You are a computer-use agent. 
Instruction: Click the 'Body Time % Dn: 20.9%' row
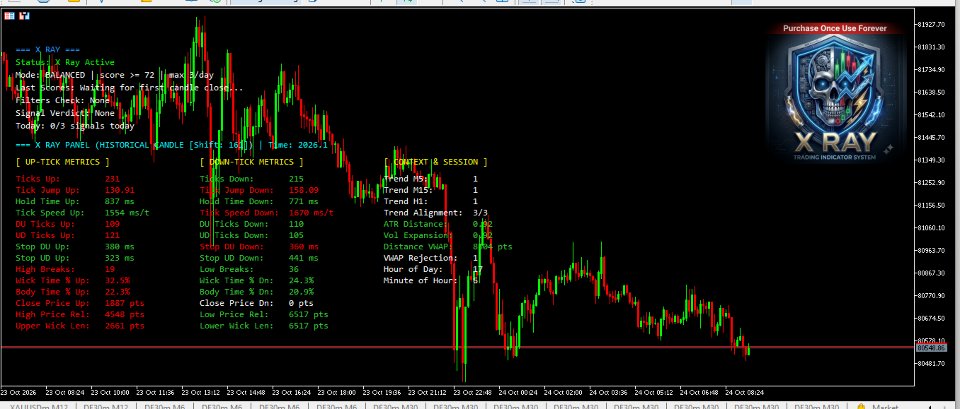(256, 292)
